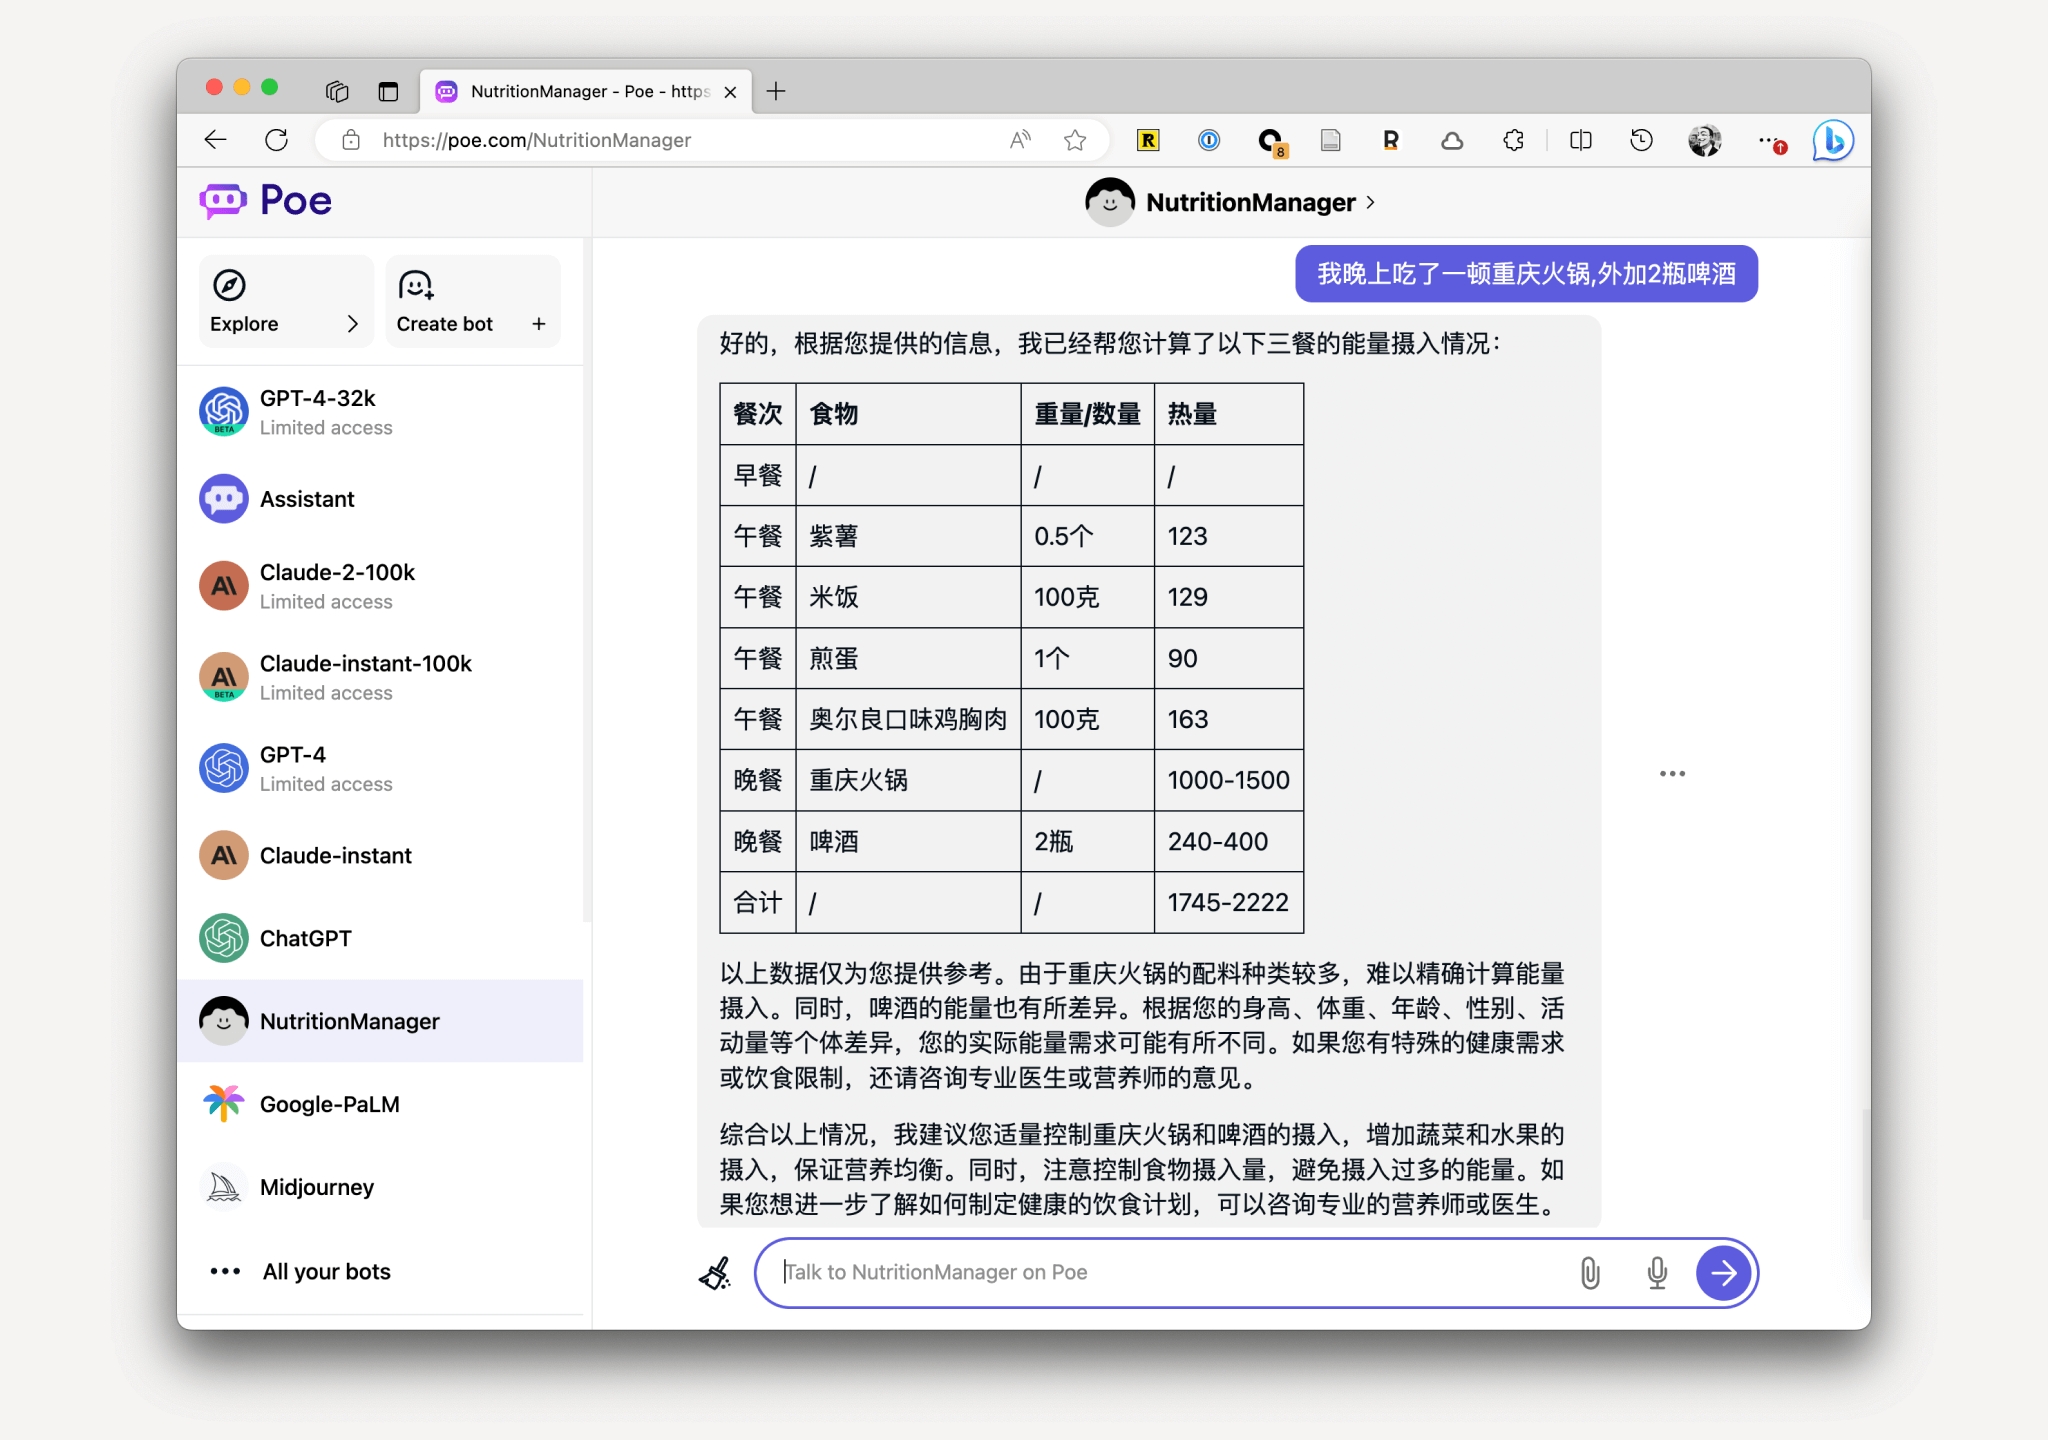
Task: Open the Bing sidebar icon
Action: pyautogui.click(x=1833, y=141)
